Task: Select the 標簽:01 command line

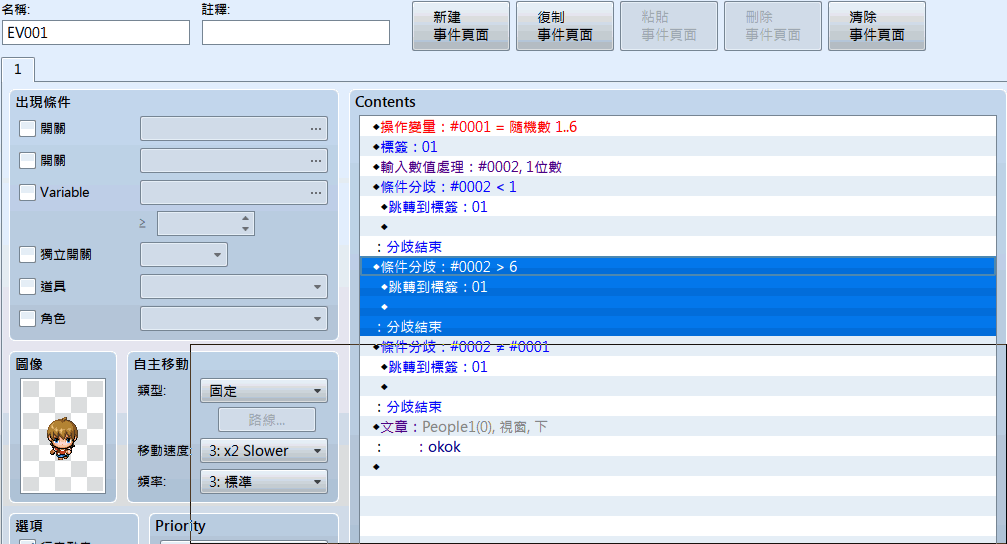Action: (678, 146)
